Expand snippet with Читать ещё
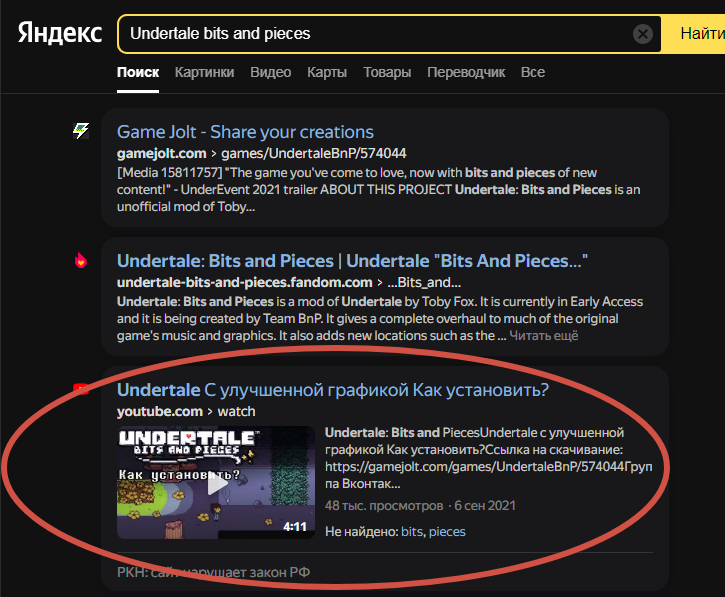 pos(544,335)
